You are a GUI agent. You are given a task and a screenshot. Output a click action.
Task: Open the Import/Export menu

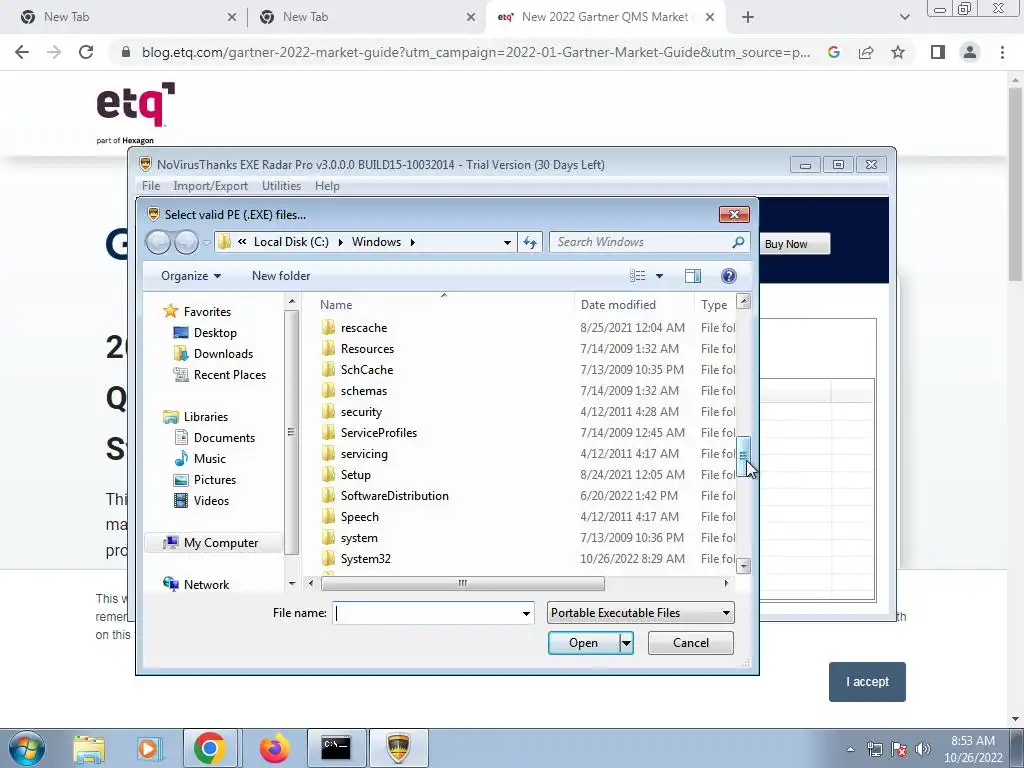(x=210, y=186)
